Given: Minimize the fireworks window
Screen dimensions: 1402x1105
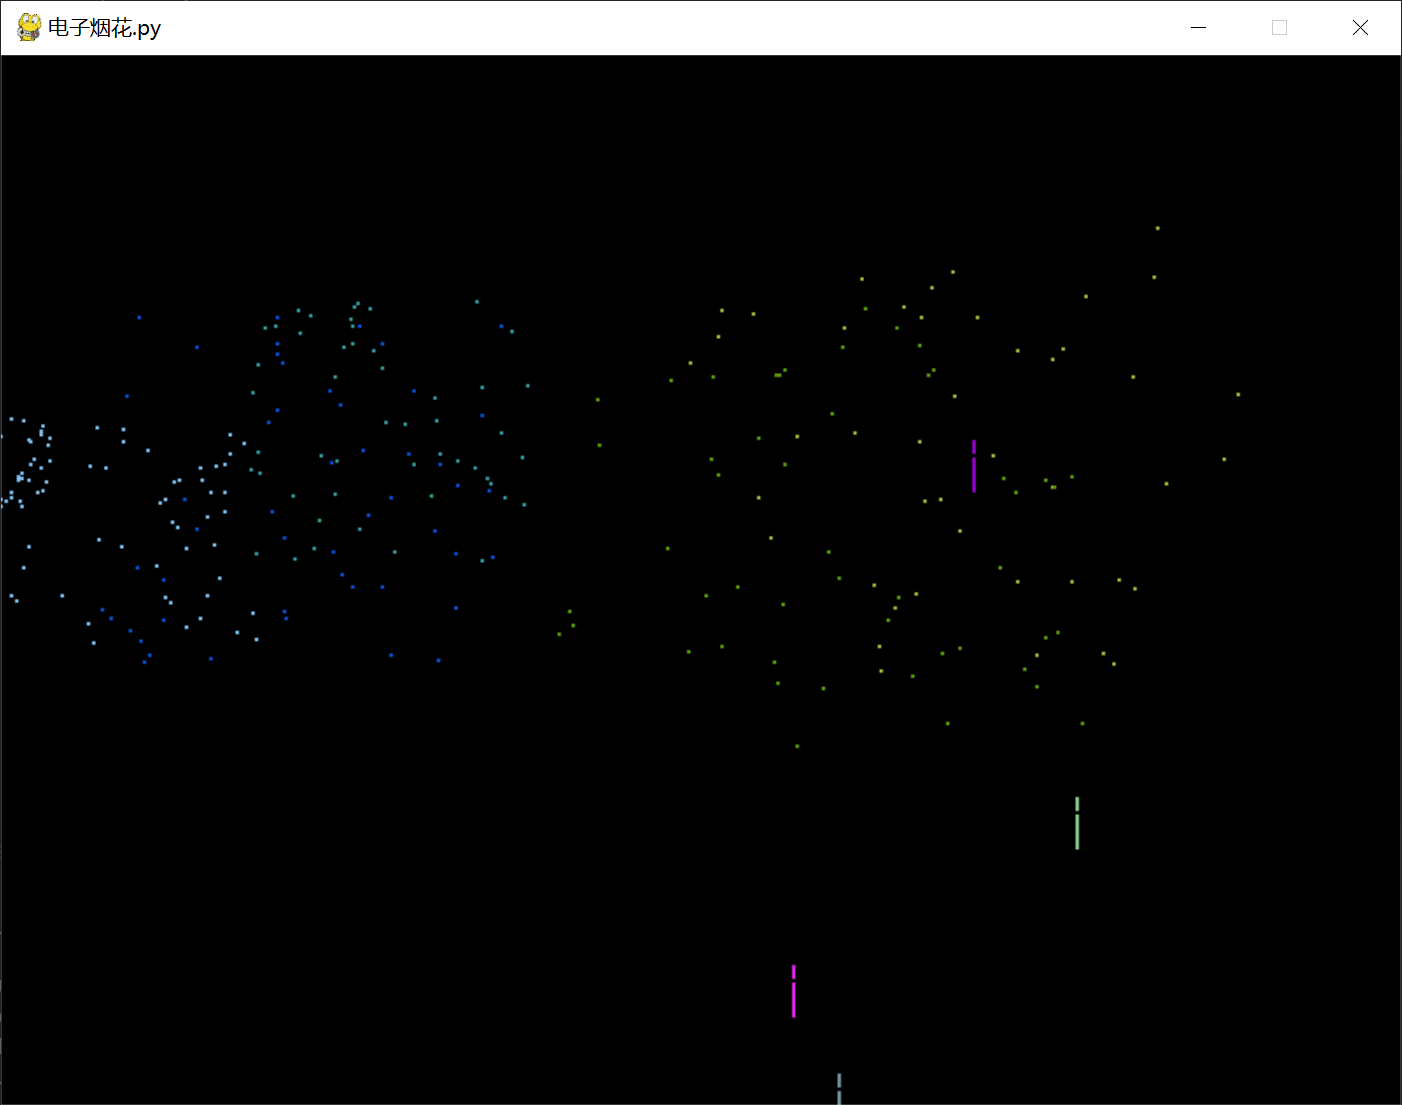Looking at the screenshot, I should pyautogui.click(x=1198, y=28).
